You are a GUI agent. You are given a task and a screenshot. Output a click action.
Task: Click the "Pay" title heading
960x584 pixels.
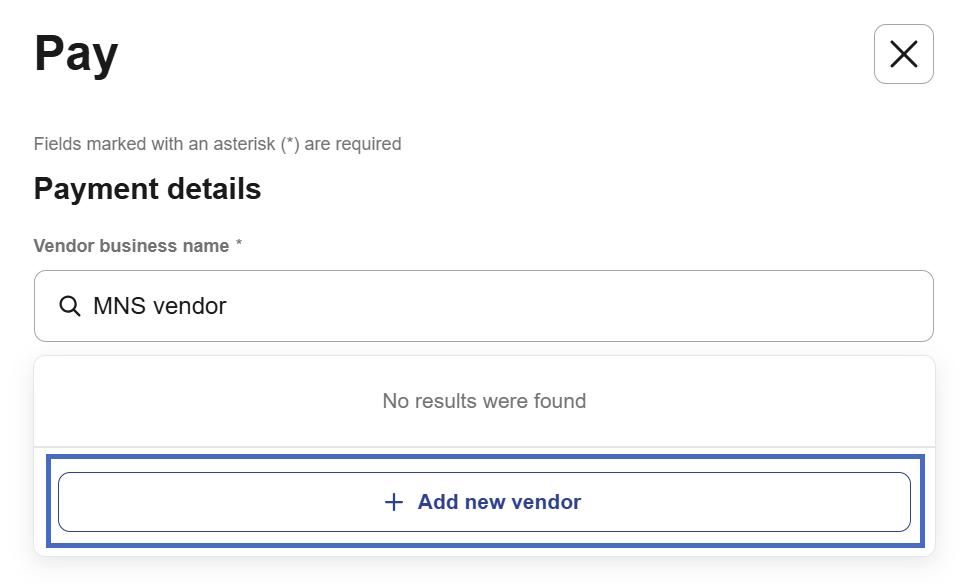pos(76,54)
